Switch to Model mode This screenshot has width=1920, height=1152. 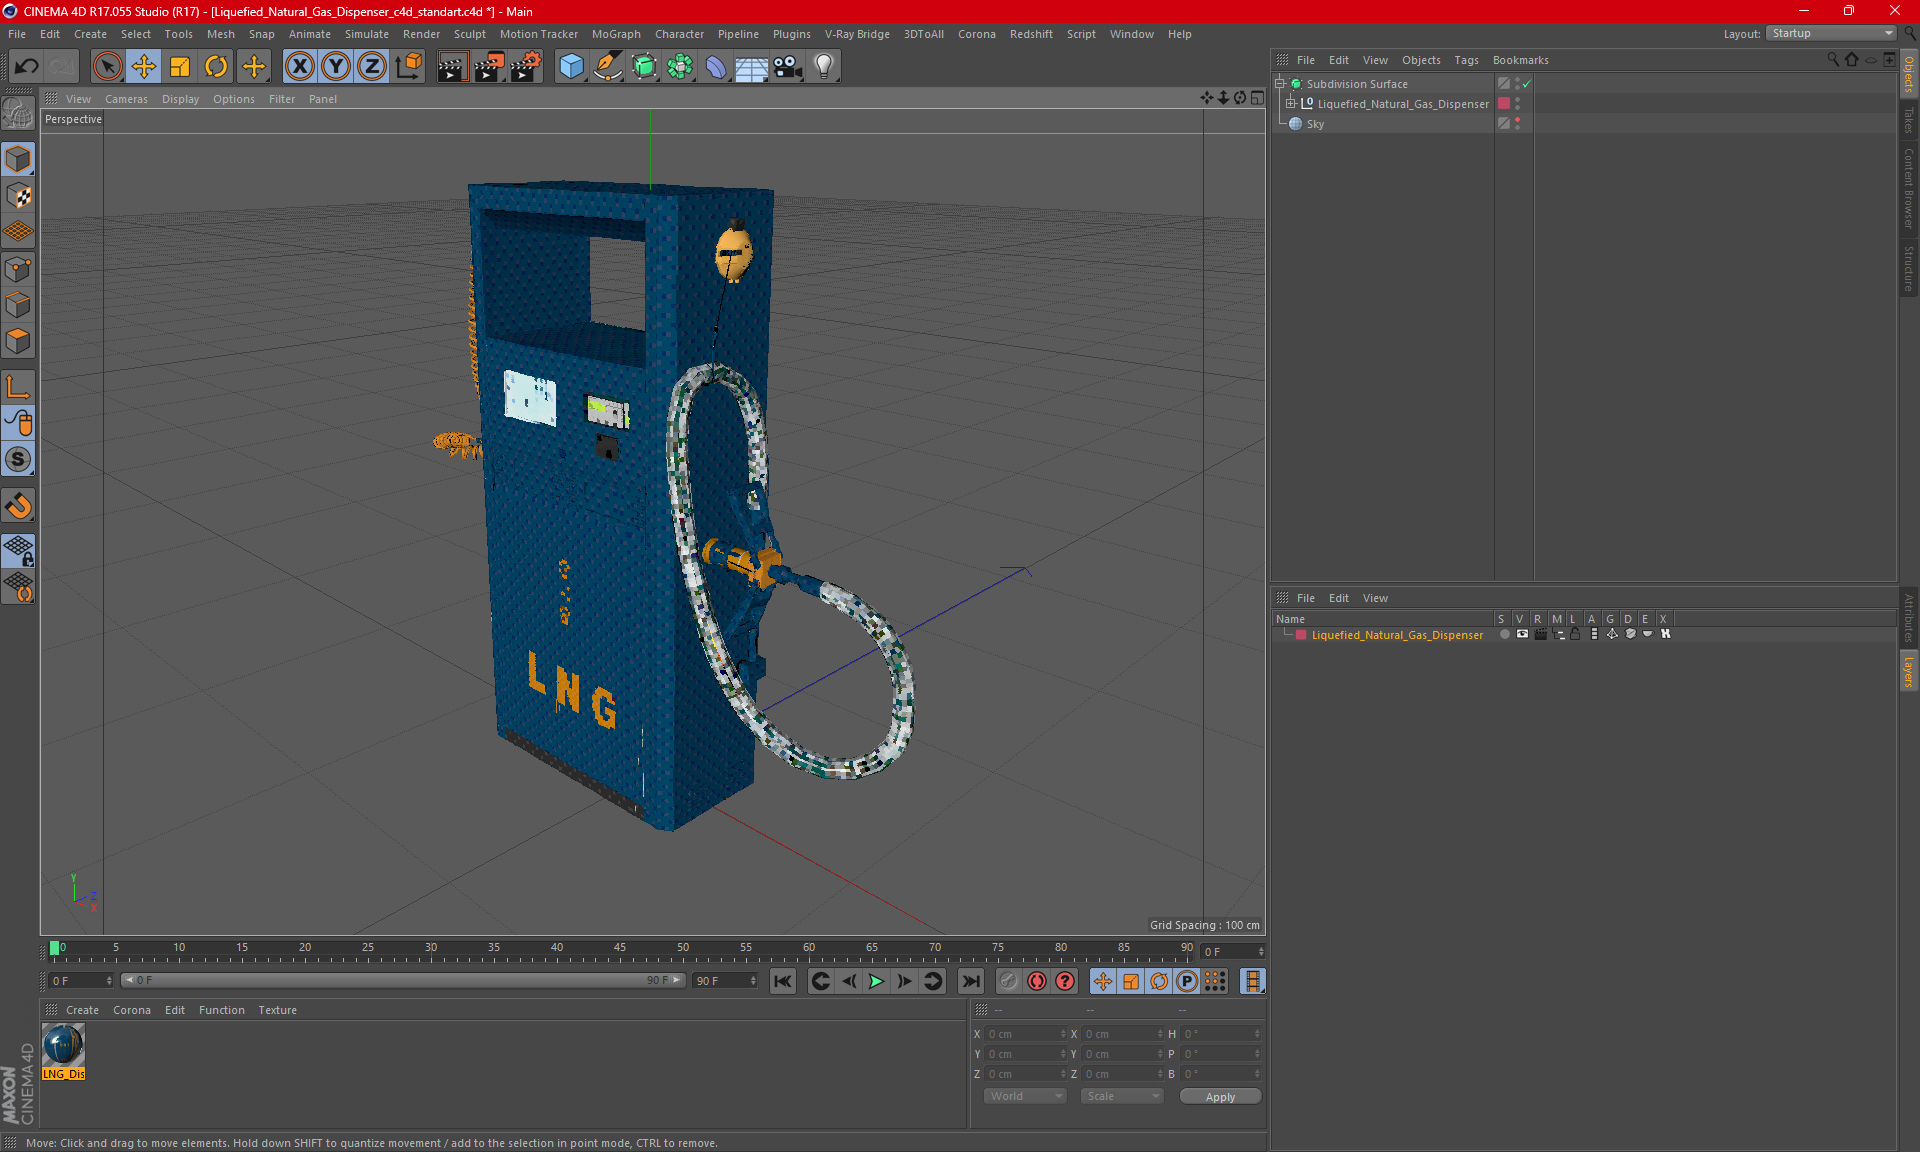point(18,160)
